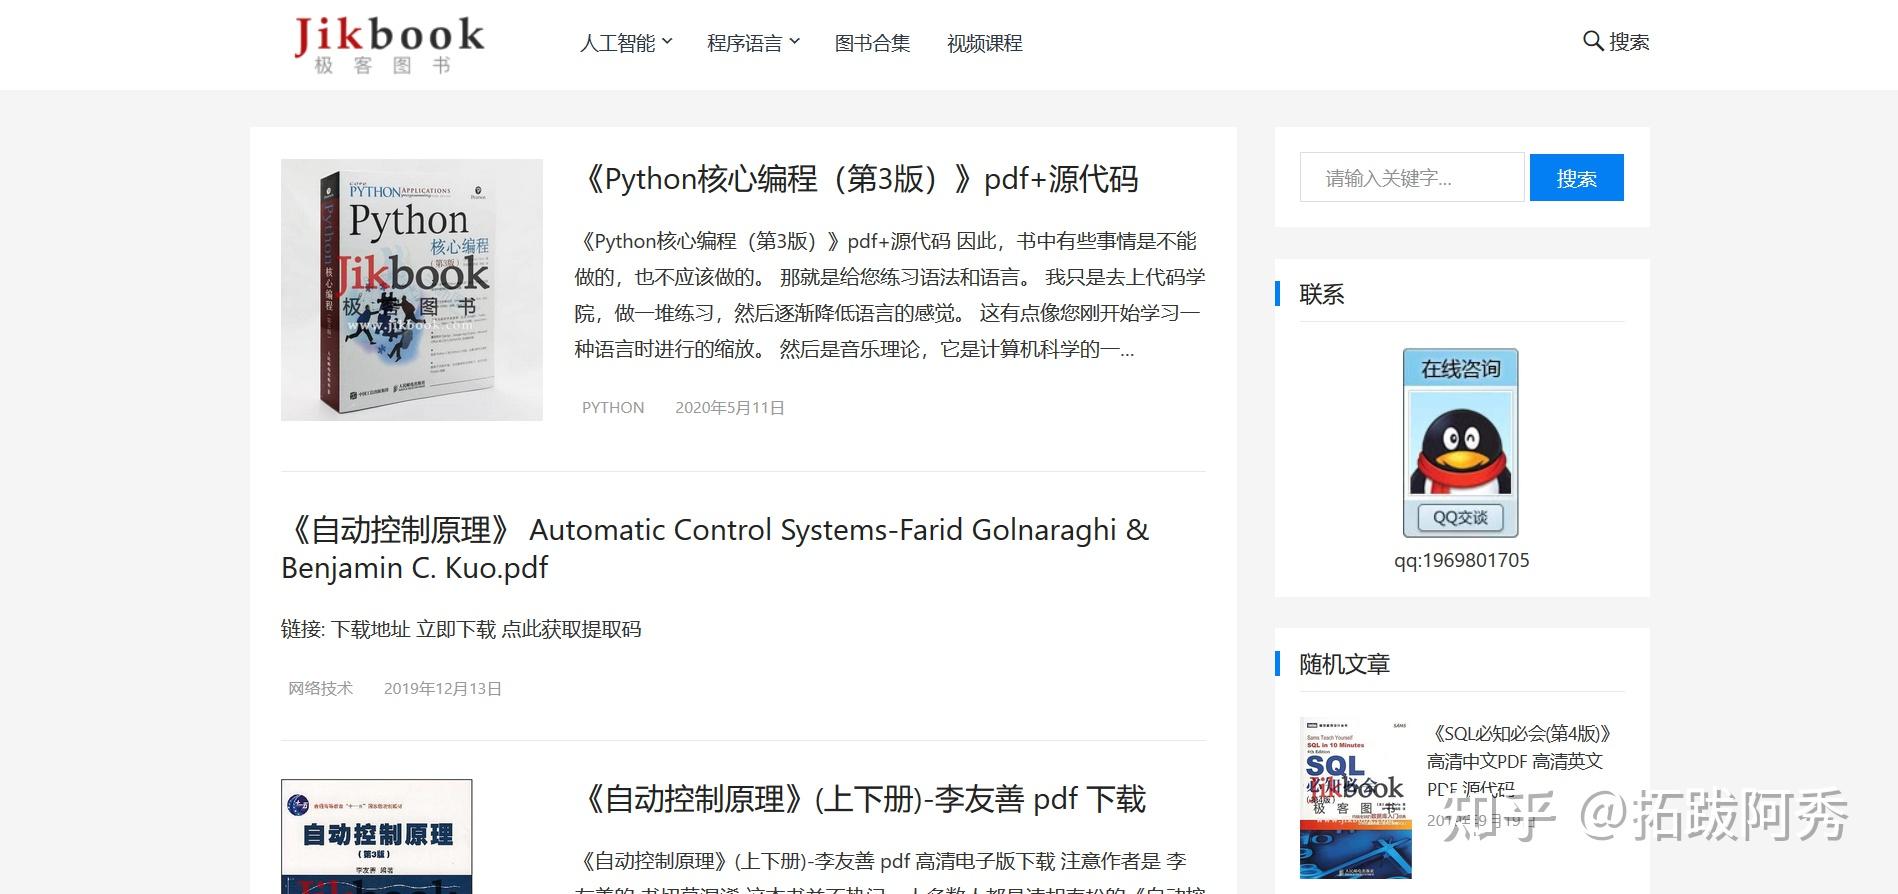Click the 搜索 text in top navigation
This screenshot has width=1898, height=894.
point(1629,42)
